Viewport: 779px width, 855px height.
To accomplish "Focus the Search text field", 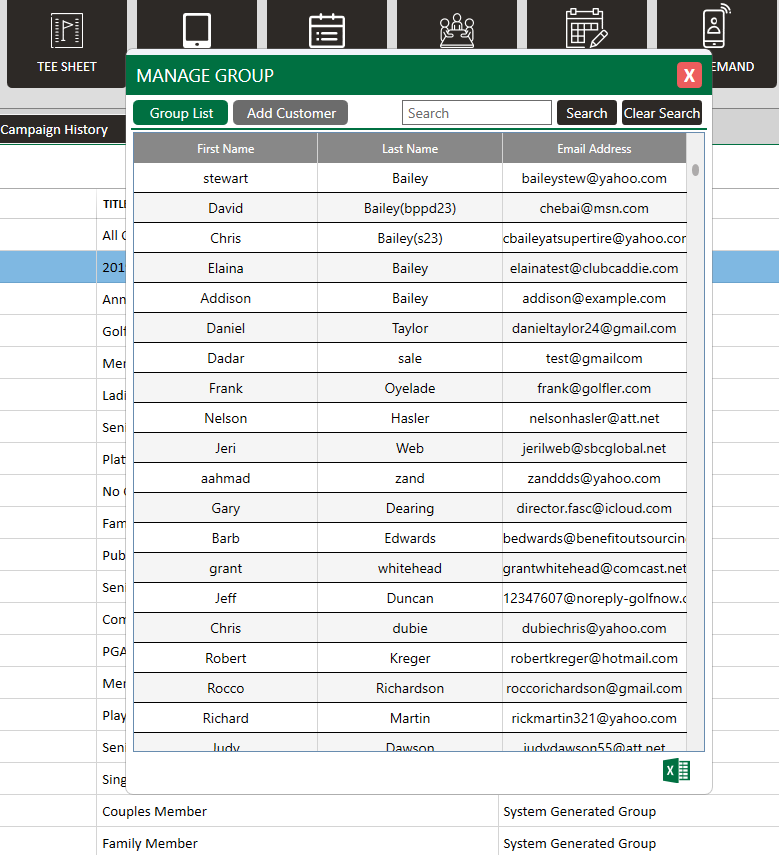I will coord(477,113).
